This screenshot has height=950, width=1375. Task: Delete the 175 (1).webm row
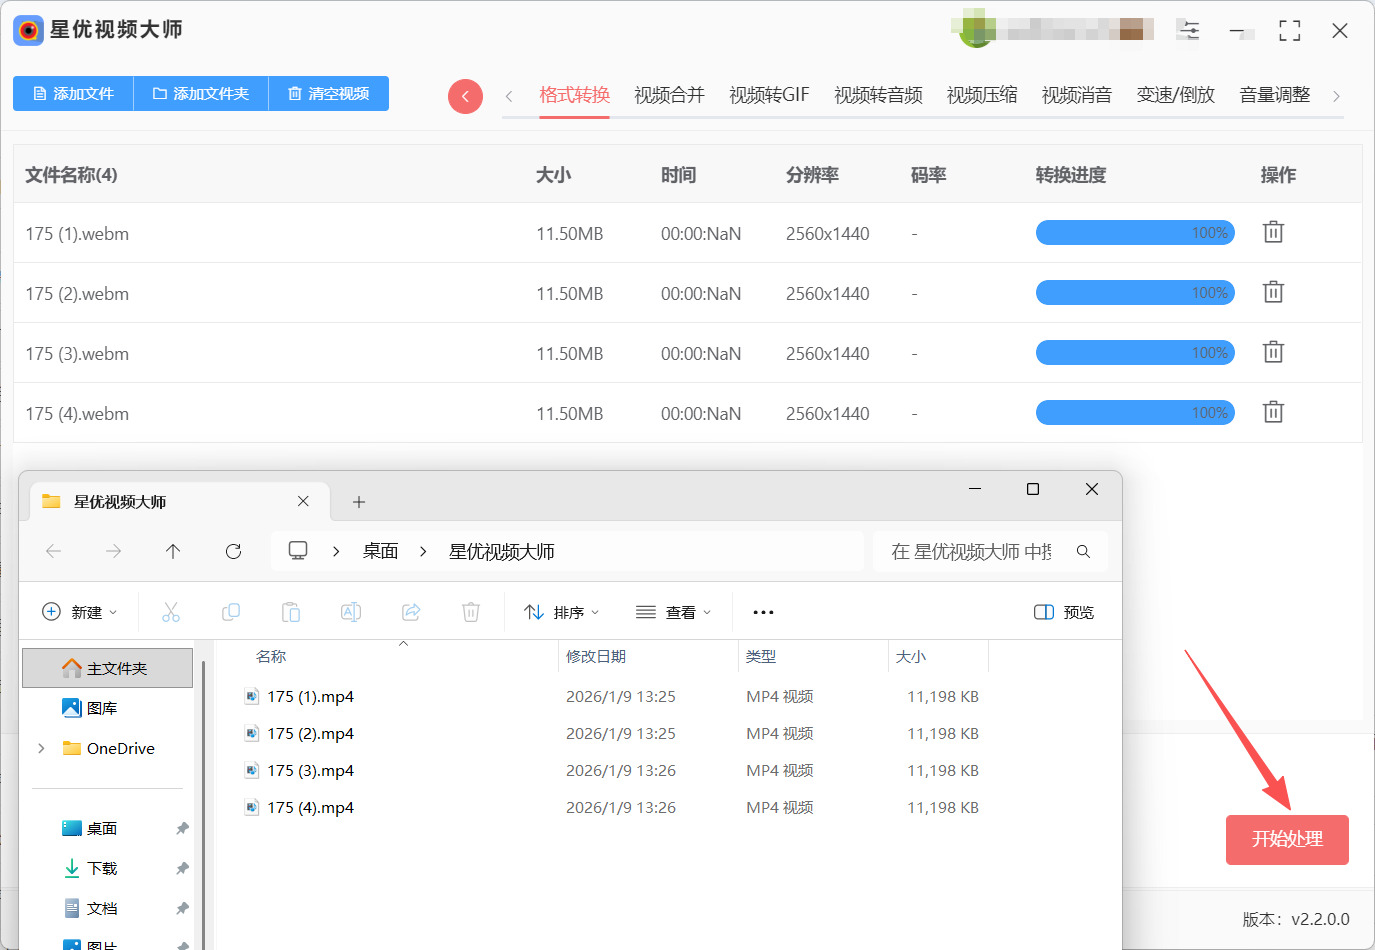(1273, 232)
